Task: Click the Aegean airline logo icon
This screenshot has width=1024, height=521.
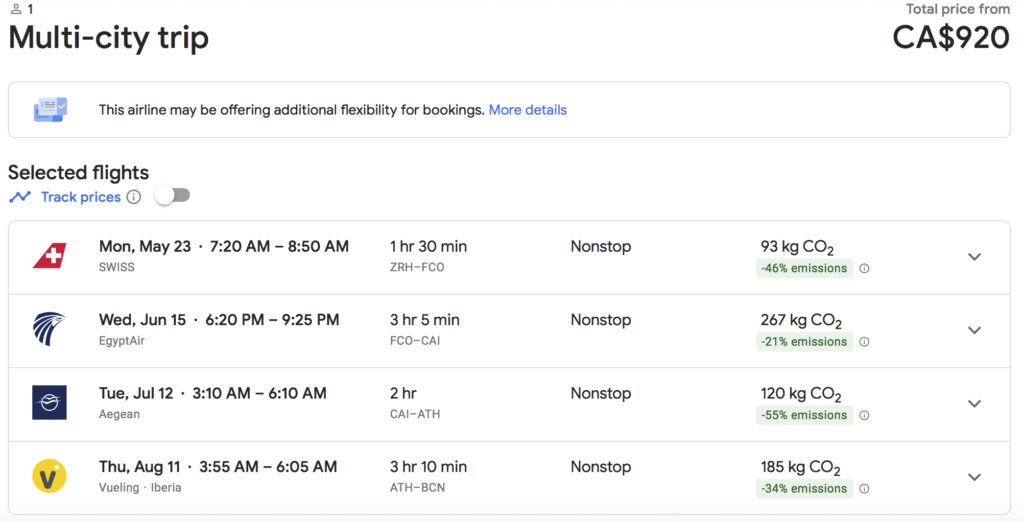Action: coord(49,403)
